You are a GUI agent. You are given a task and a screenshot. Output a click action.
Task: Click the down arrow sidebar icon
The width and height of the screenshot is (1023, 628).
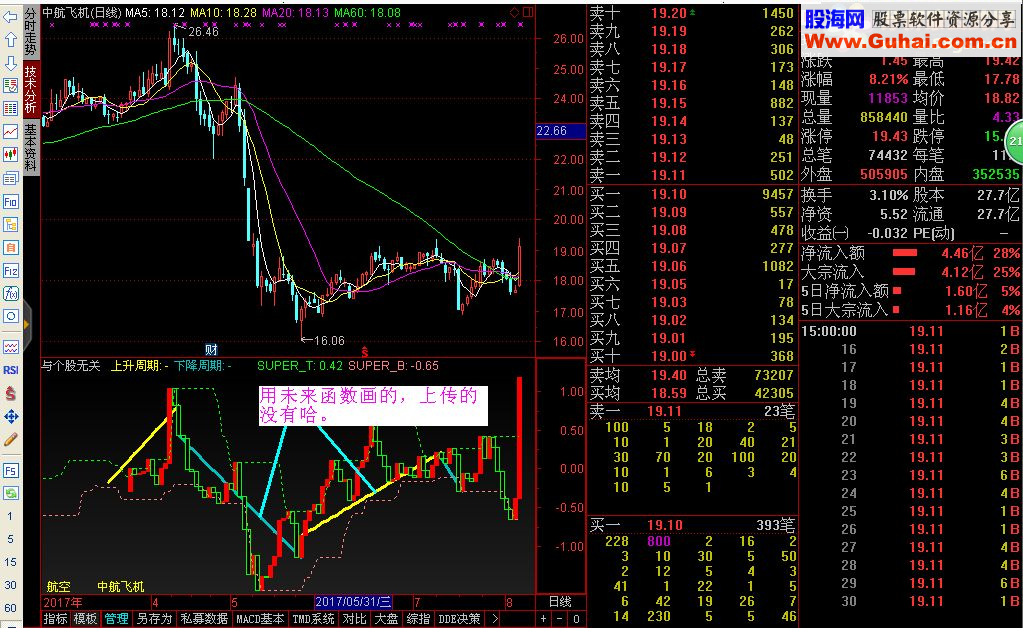point(10,63)
